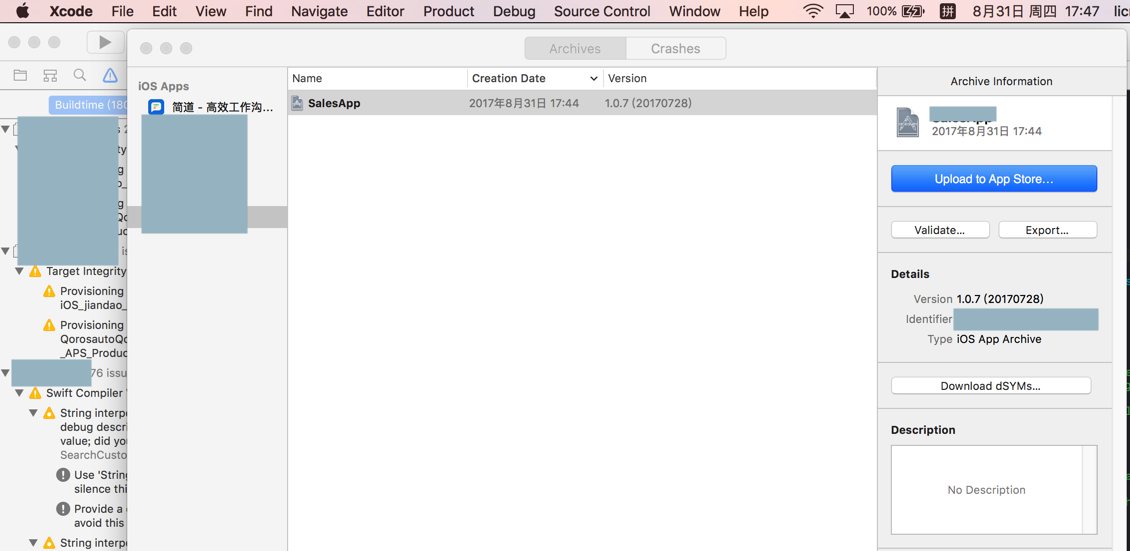
Task: Select the Buildtime issues filter
Action: click(x=89, y=105)
